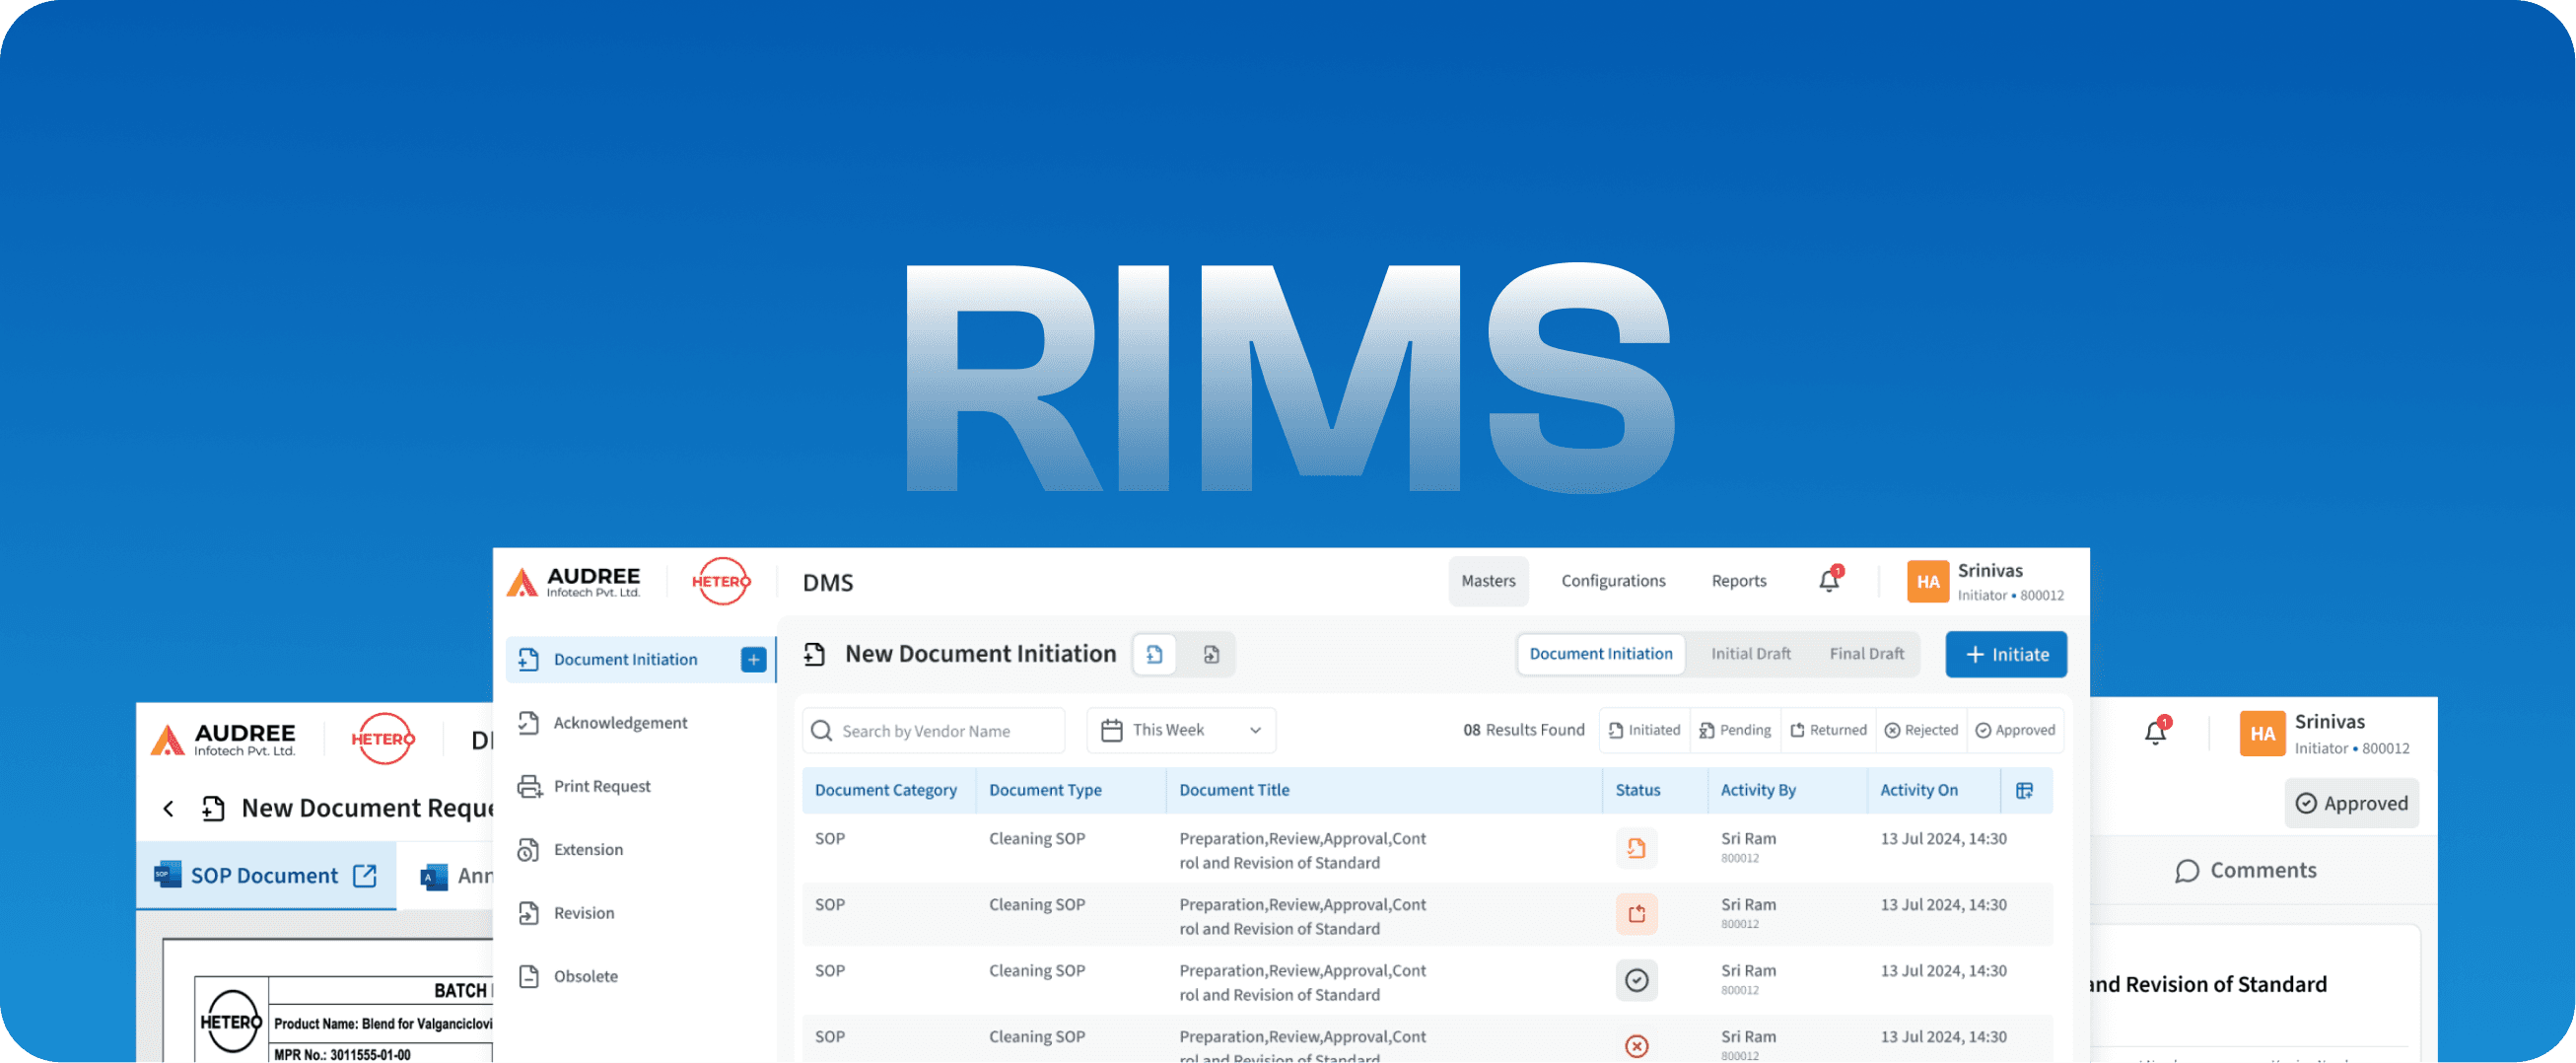This screenshot has width=2576, height=1063.
Task: Switch to Initial Draft tab
Action: 1750,654
